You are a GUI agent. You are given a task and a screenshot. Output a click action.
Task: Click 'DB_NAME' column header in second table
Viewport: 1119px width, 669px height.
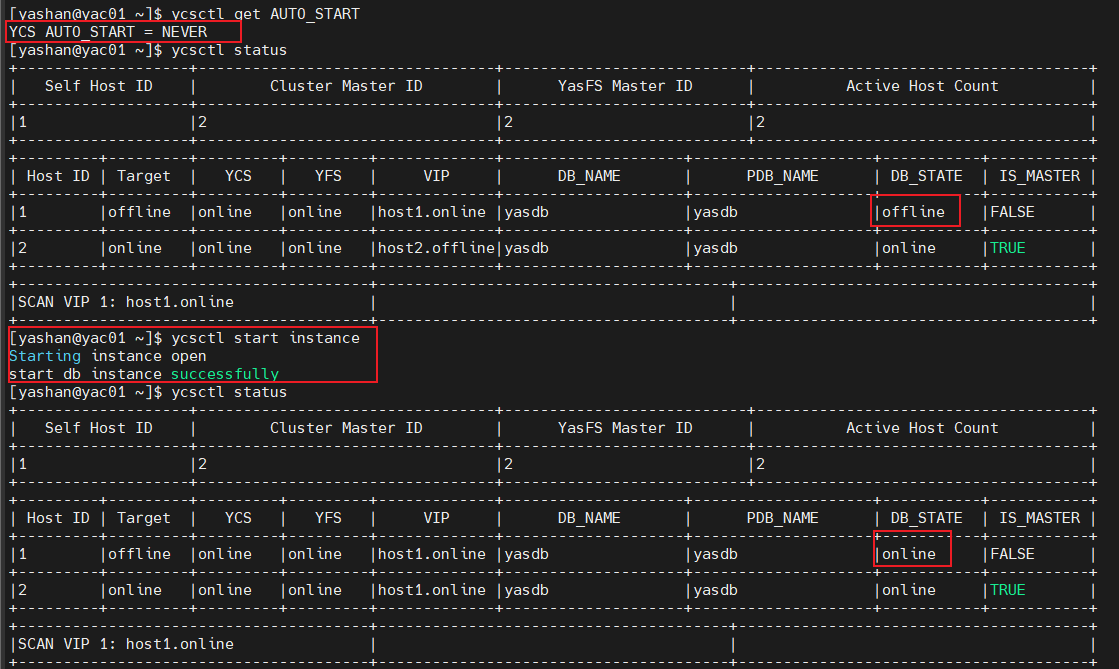(589, 518)
